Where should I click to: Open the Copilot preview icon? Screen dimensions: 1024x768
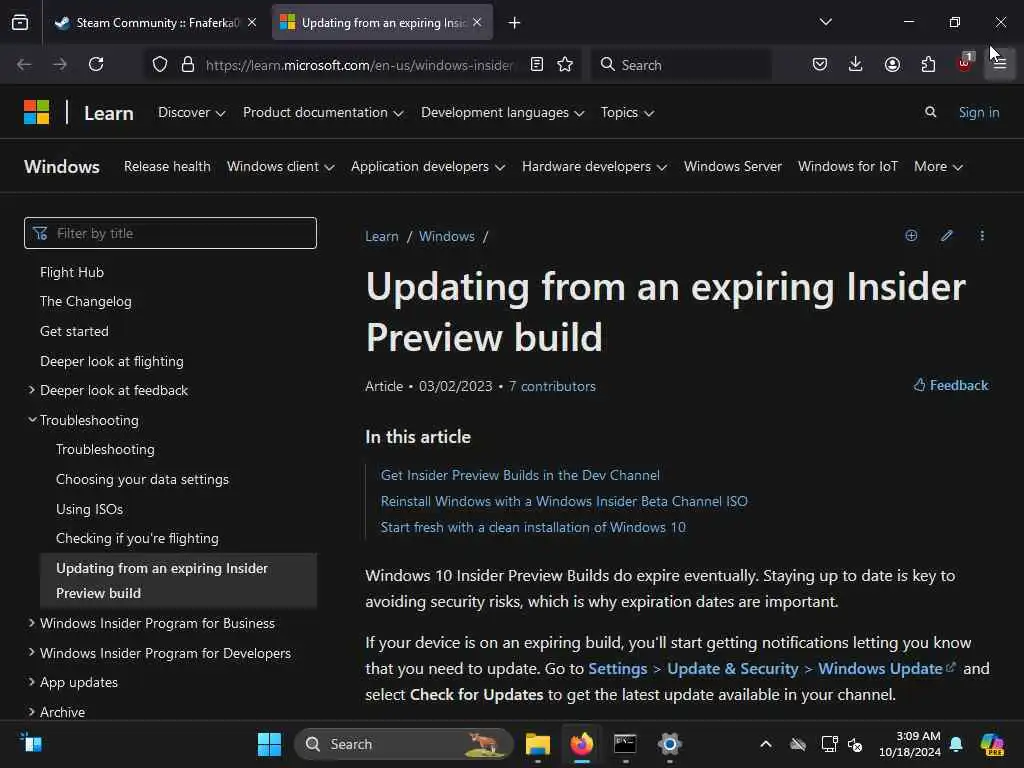click(992, 744)
